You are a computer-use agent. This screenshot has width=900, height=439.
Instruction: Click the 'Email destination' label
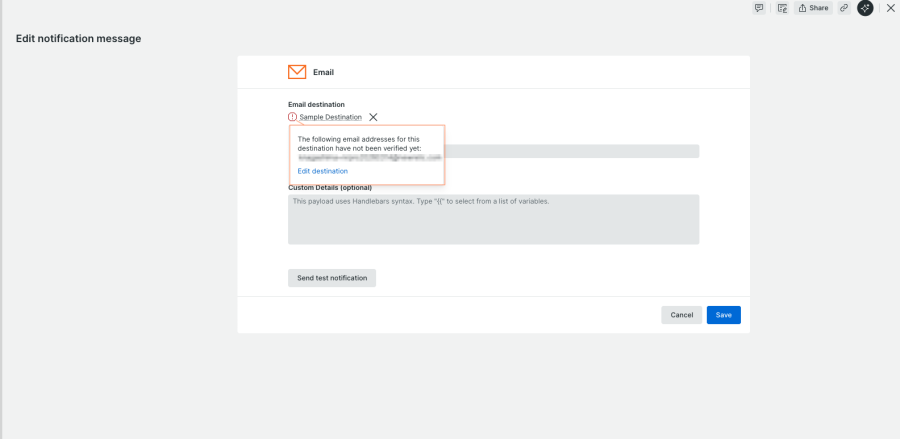pyautogui.click(x=316, y=104)
